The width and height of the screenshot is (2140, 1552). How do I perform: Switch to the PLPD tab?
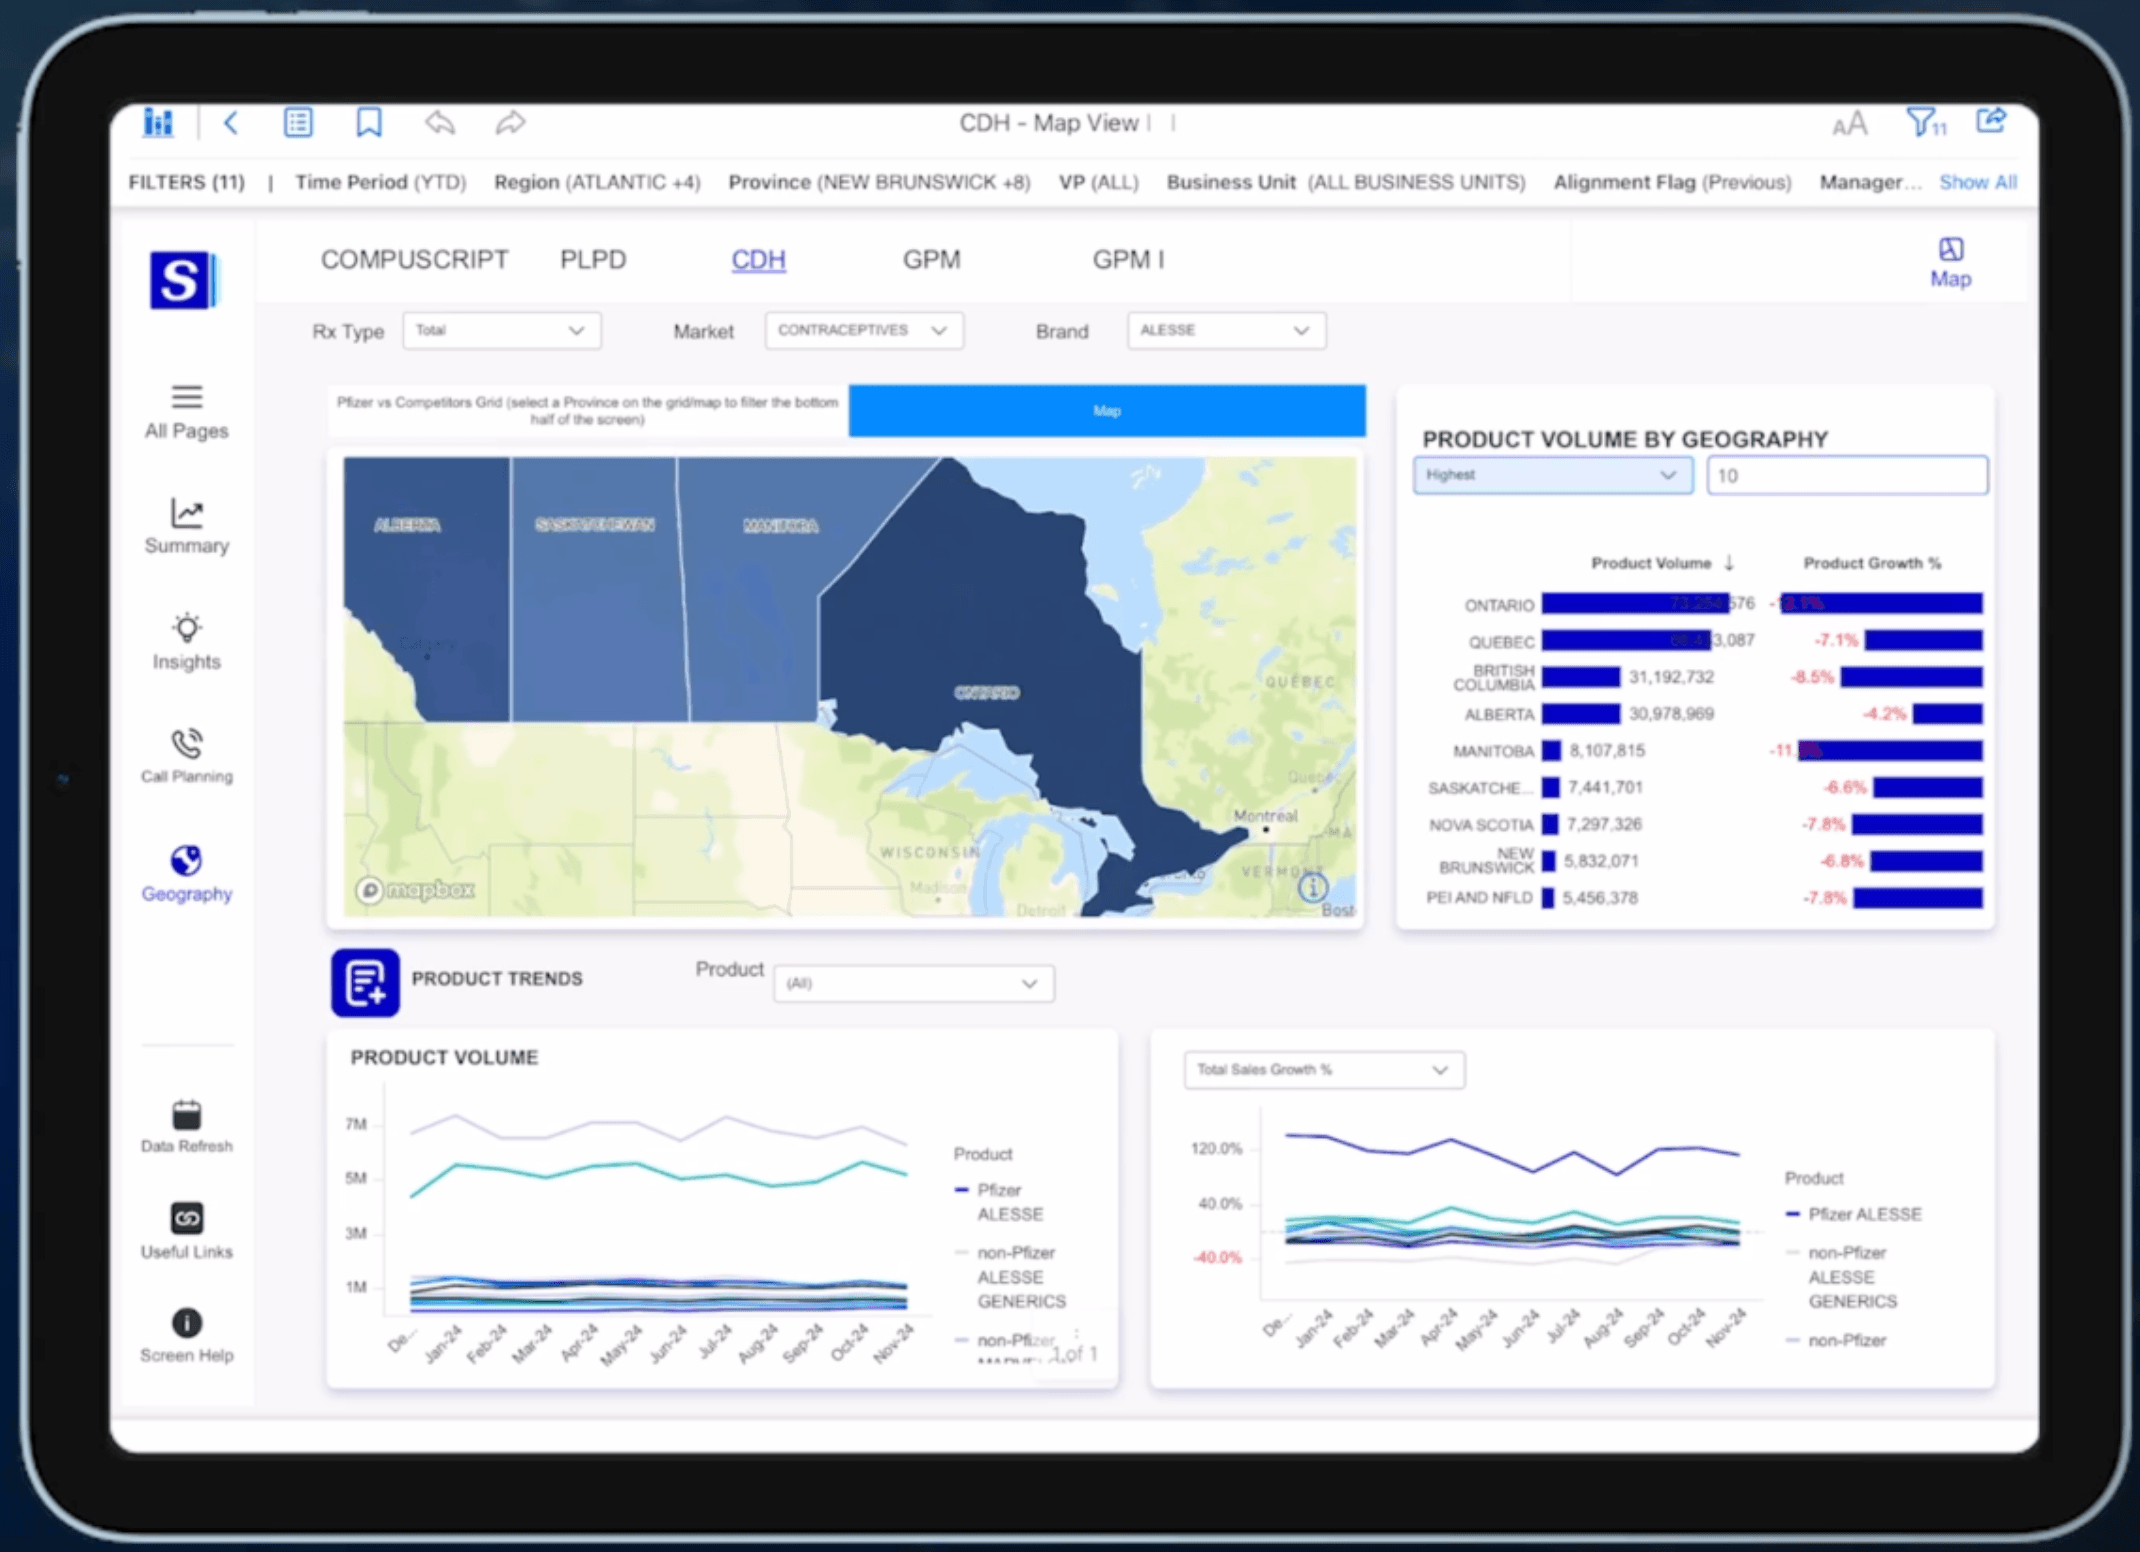(593, 260)
